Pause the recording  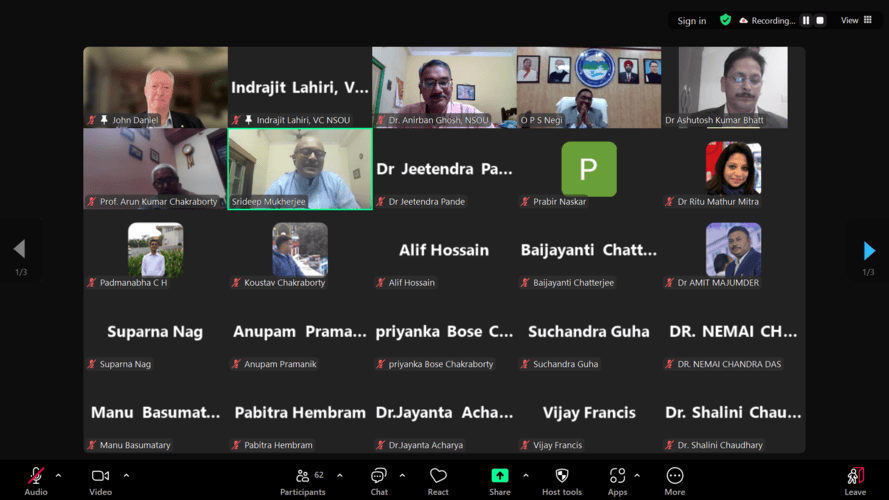806,20
